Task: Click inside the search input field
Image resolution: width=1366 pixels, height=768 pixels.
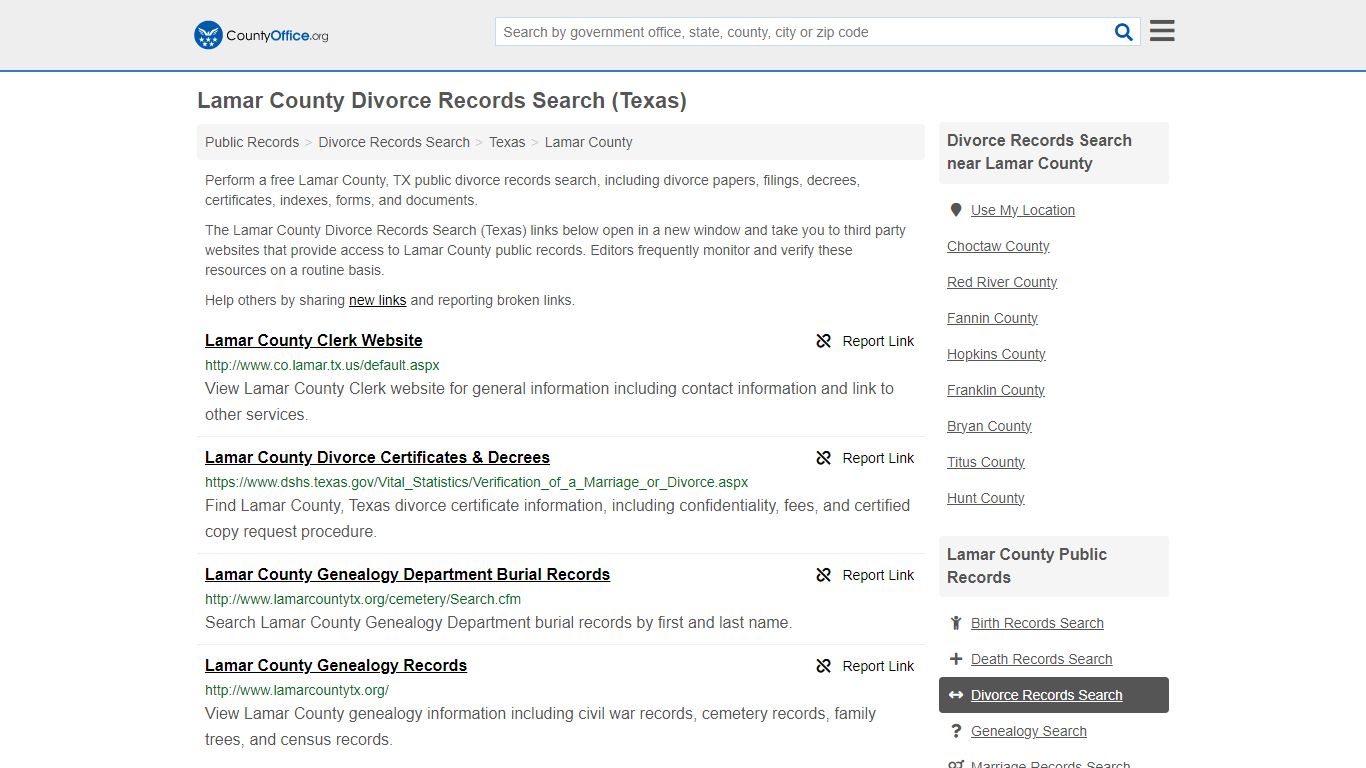Action: click(800, 31)
